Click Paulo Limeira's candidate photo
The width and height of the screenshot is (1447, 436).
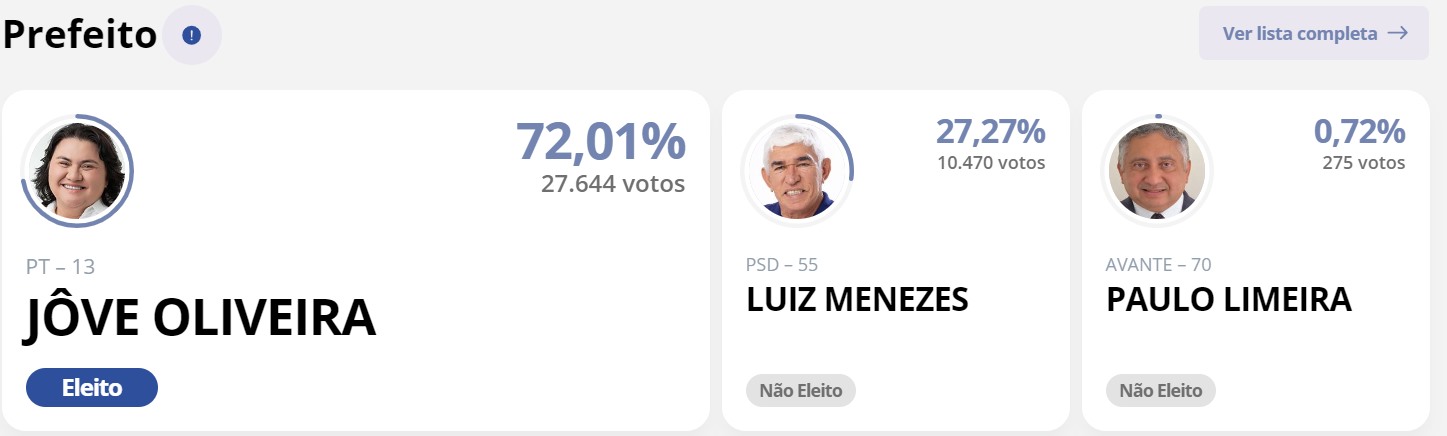click(x=1157, y=171)
